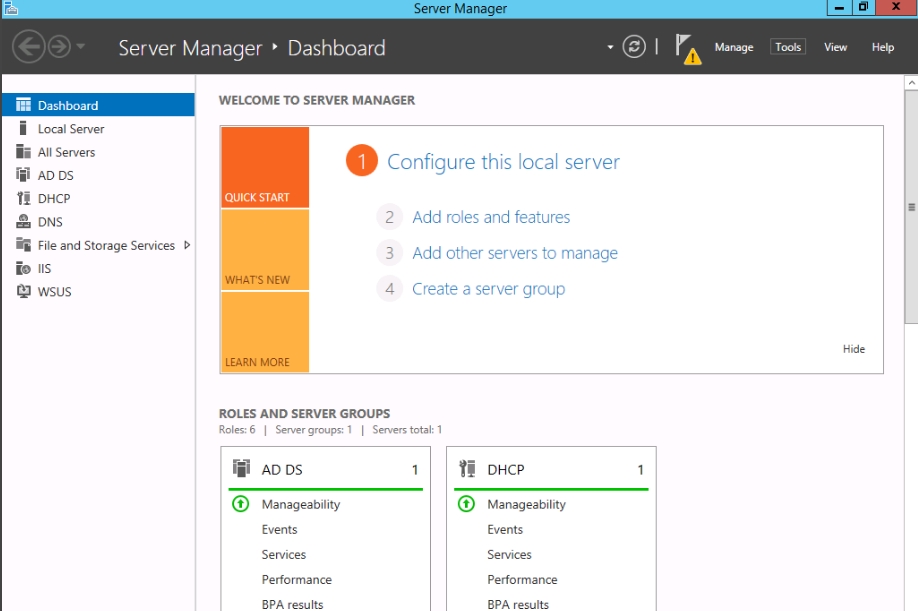Click the All Servers sidebar icon

click(x=23, y=152)
